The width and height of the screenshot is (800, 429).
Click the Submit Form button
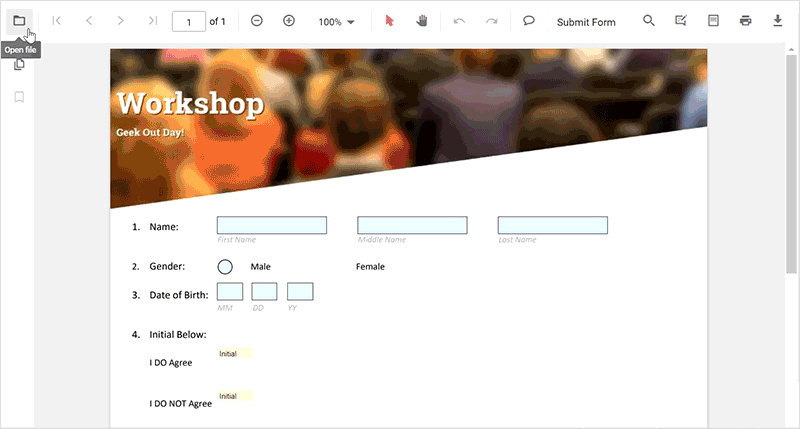point(586,22)
